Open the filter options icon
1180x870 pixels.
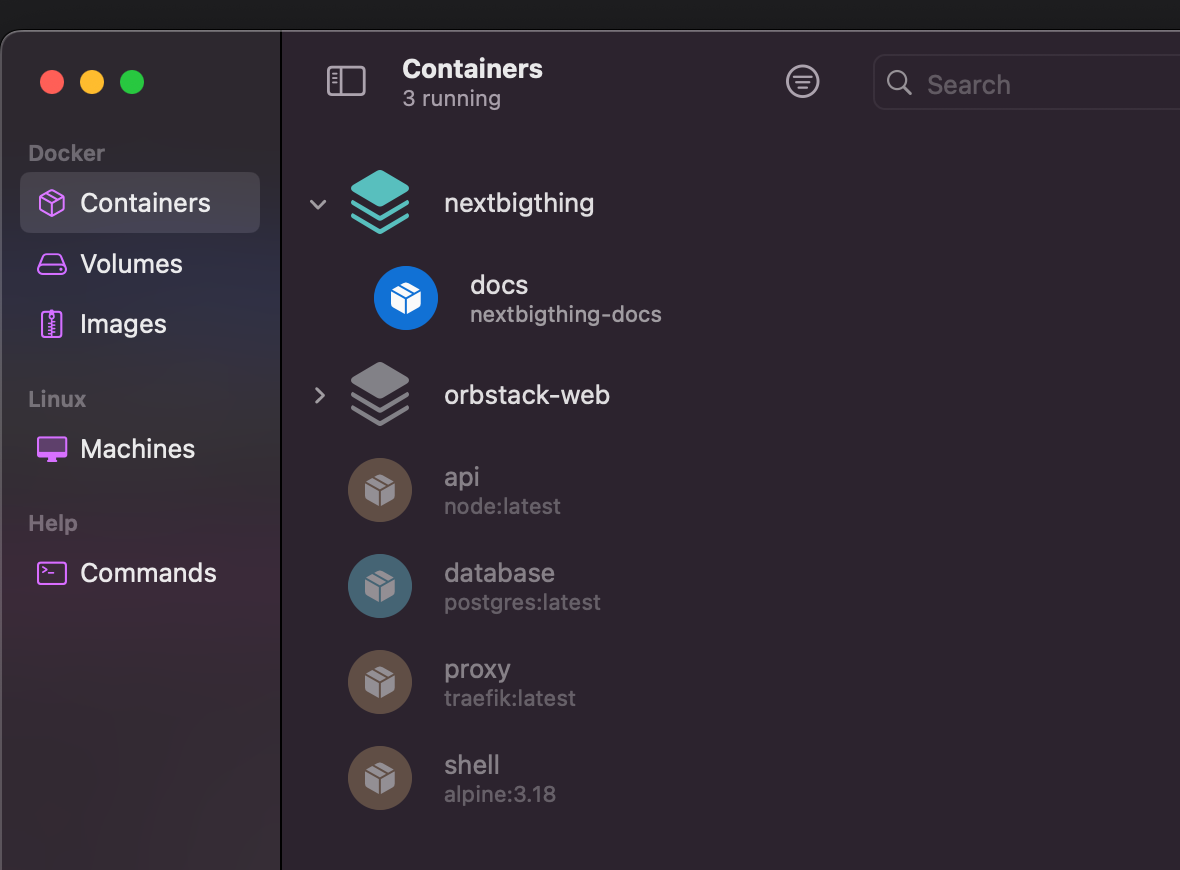pos(802,81)
